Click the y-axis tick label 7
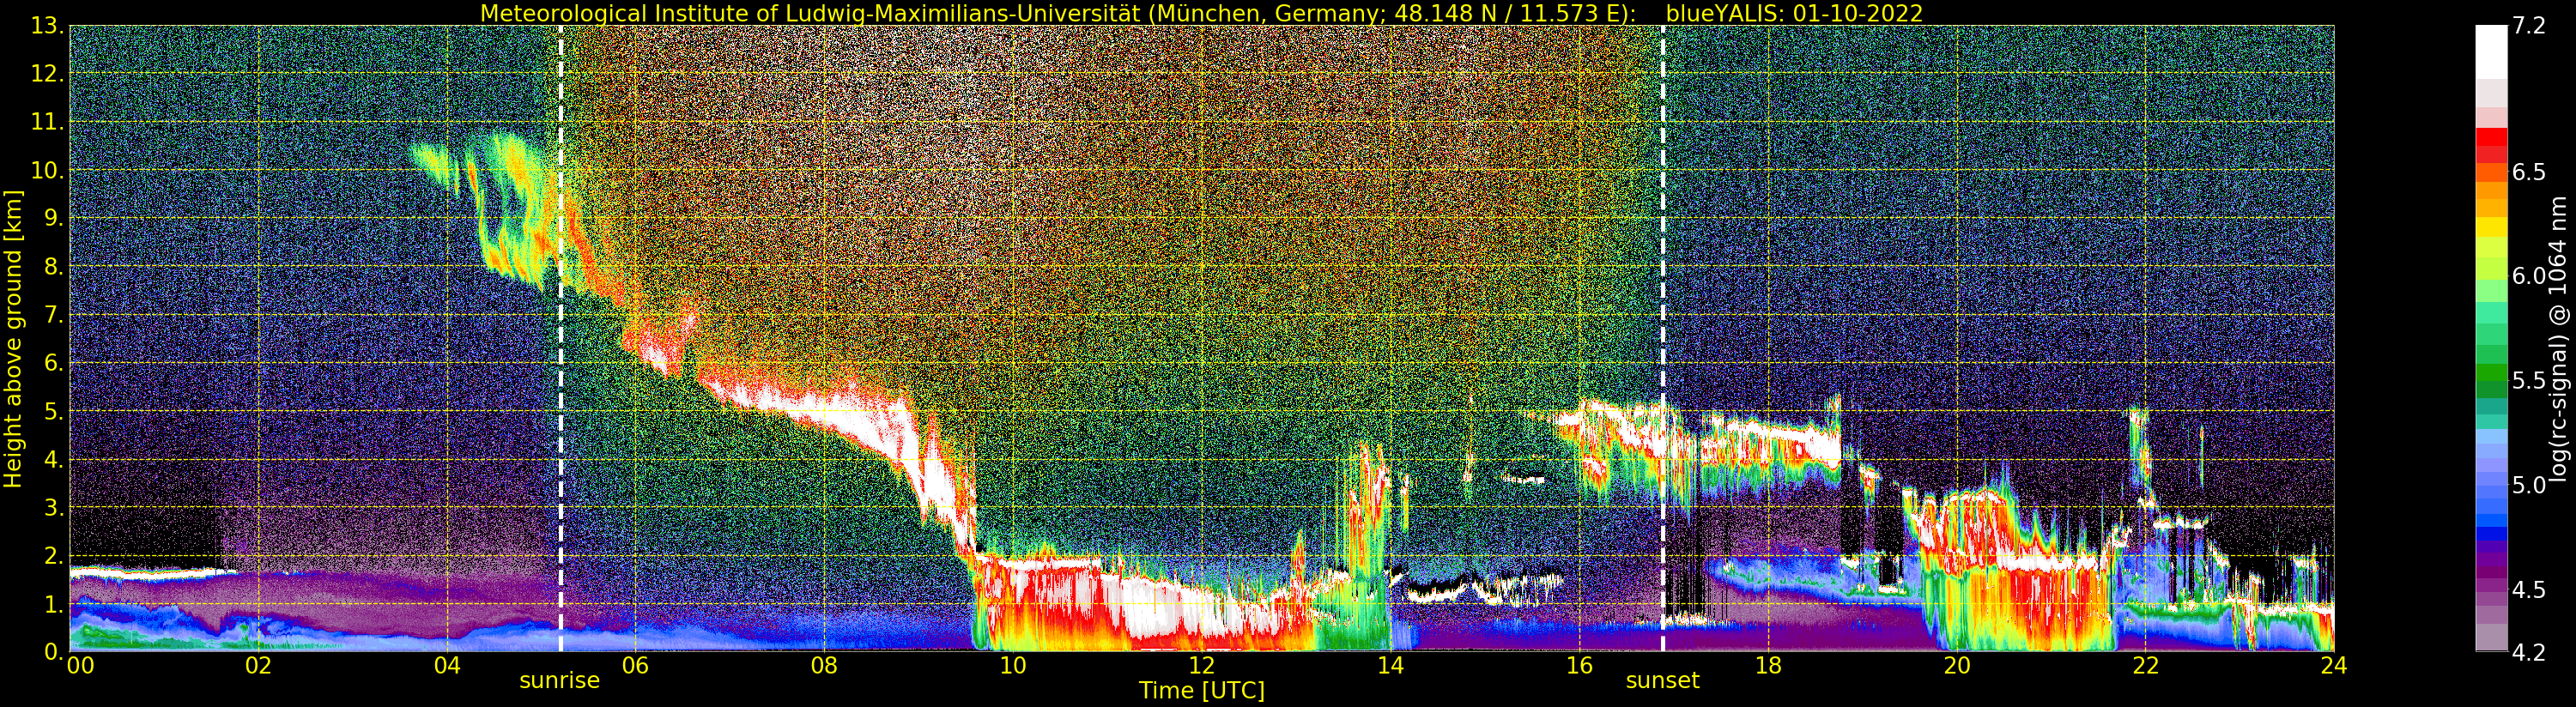Viewport: 2576px width, 707px height. pyautogui.click(x=54, y=315)
